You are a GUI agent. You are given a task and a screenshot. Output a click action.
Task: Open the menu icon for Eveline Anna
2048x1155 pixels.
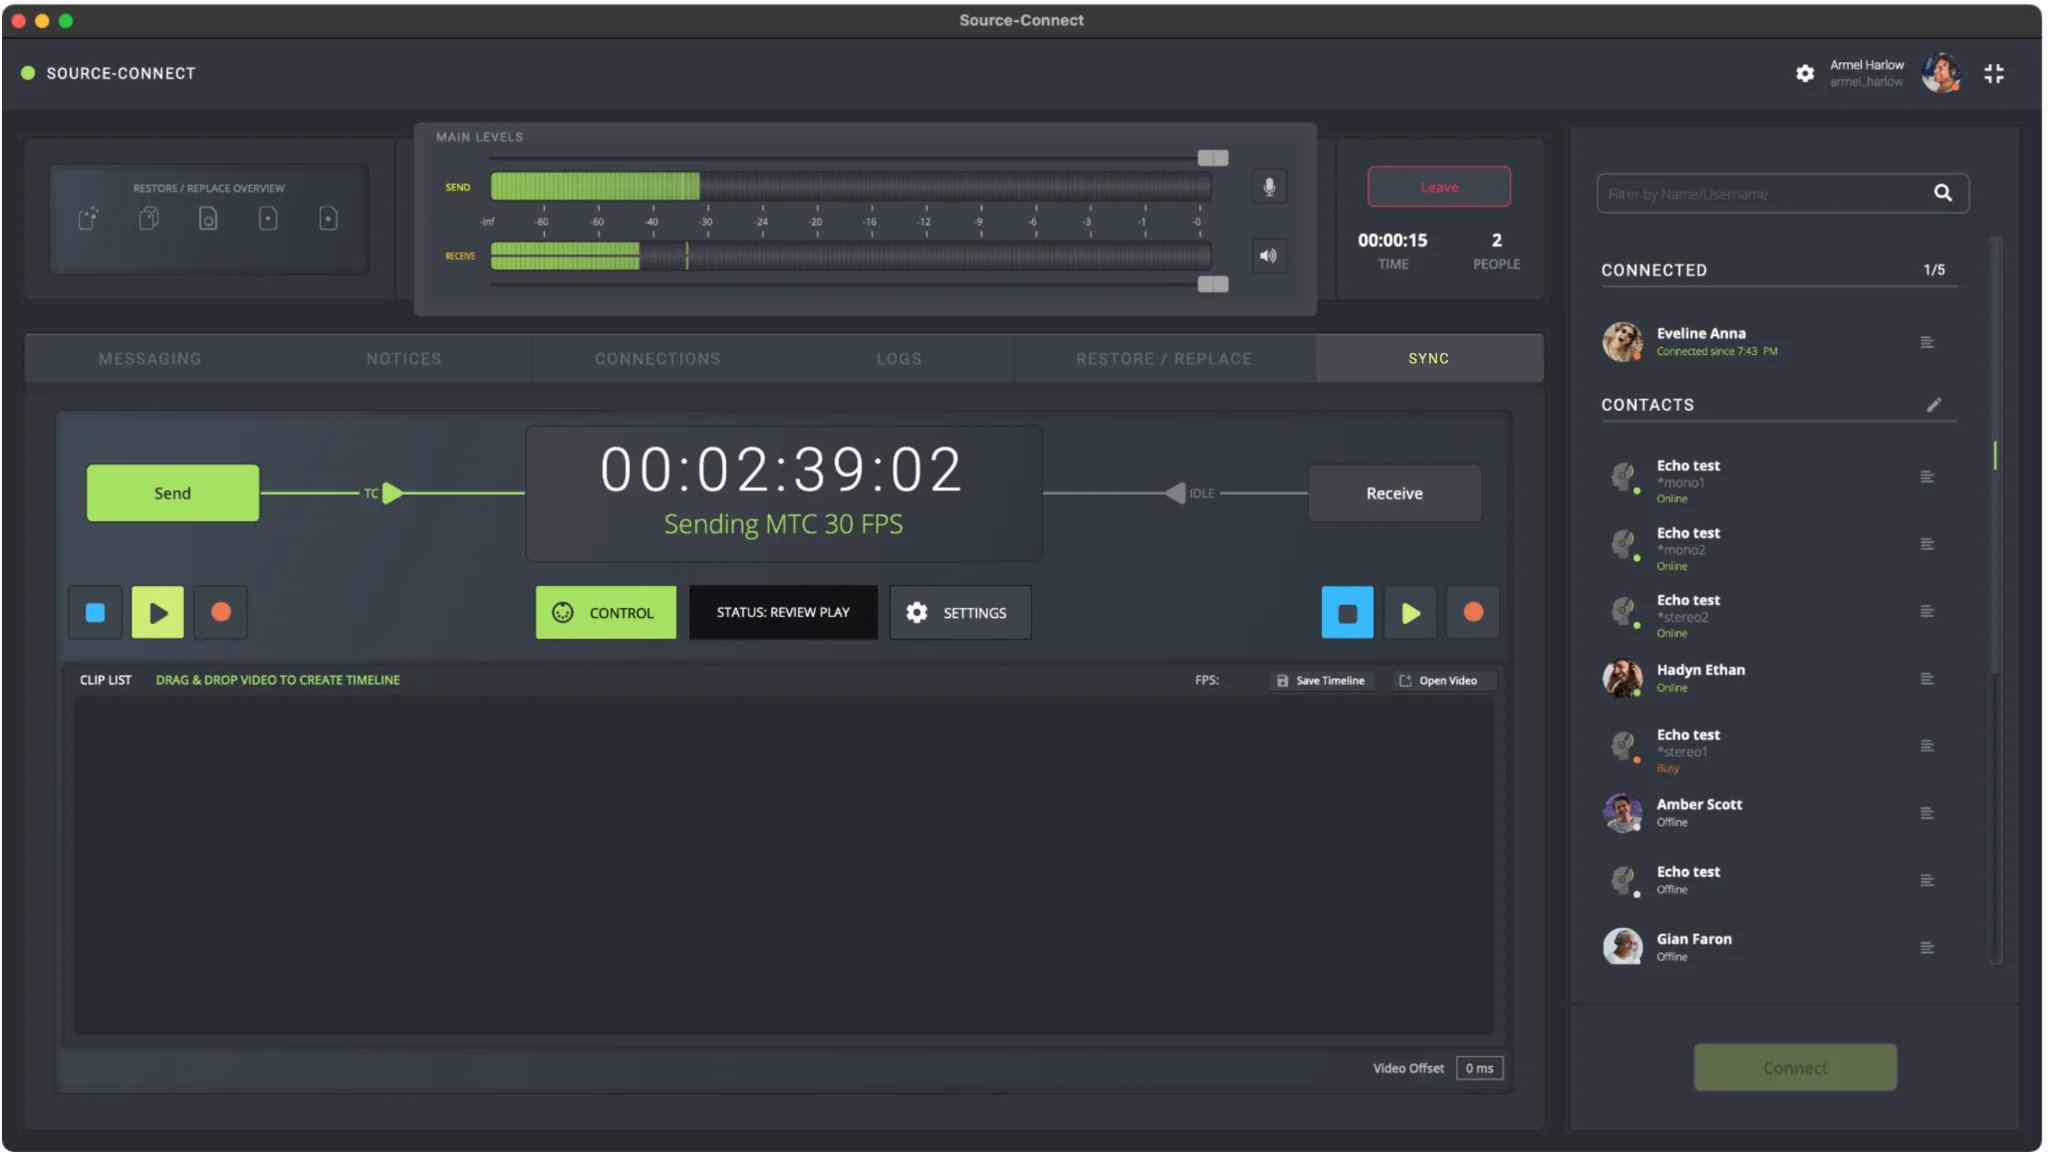click(1927, 342)
